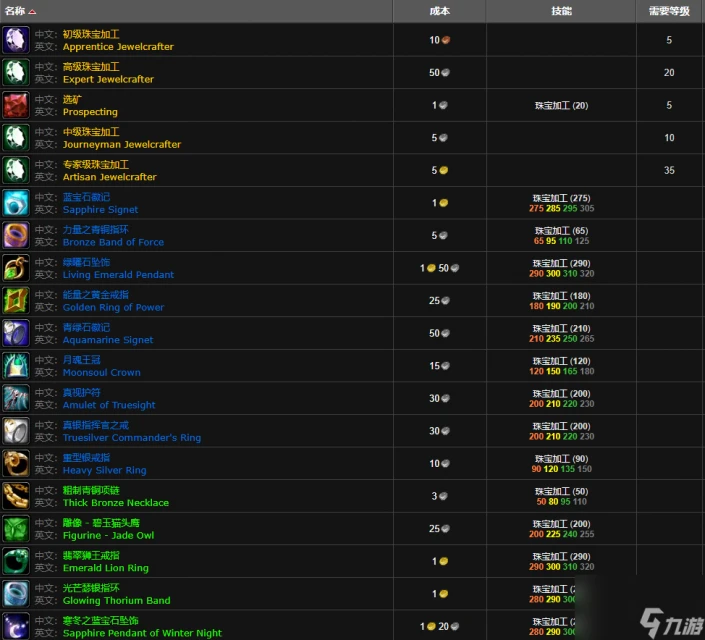
Task: Open the Amulet of Truesight link
Action: [x=109, y=405]
